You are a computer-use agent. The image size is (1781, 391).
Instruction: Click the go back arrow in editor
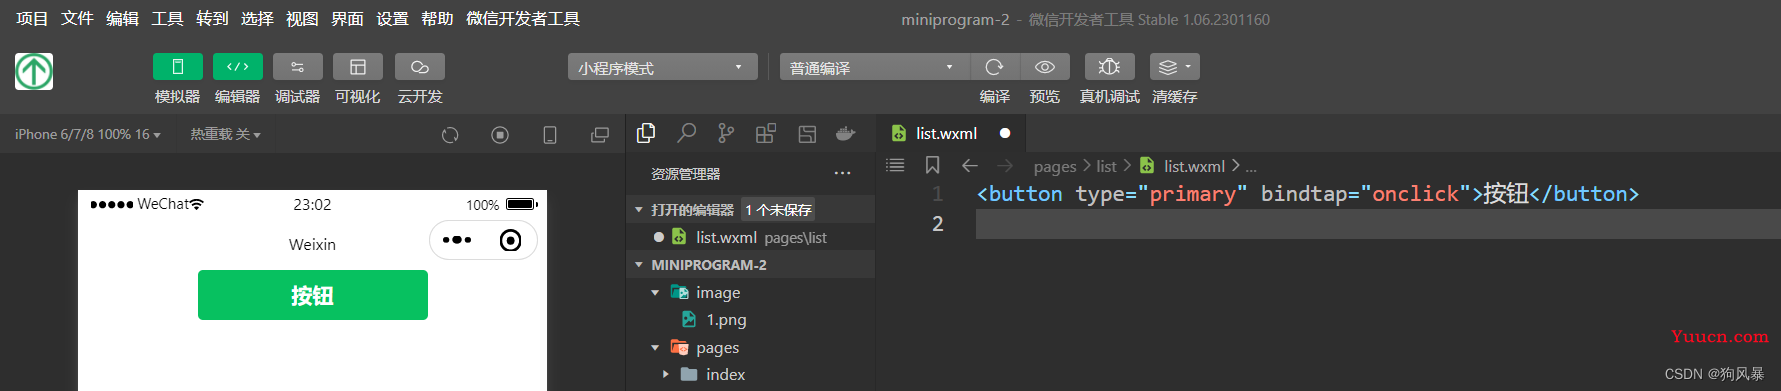[x=969, y=165]
